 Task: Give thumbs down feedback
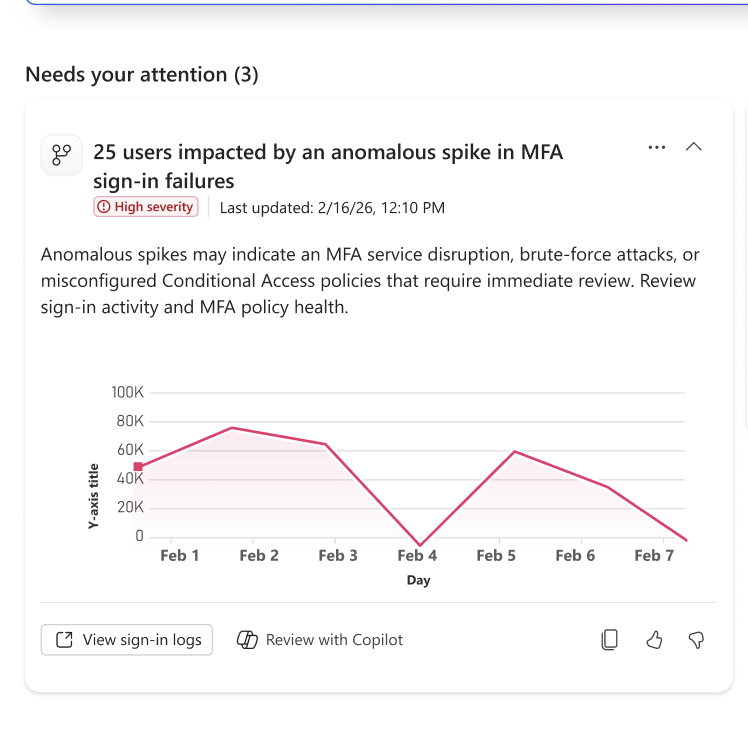coord(696,640)
